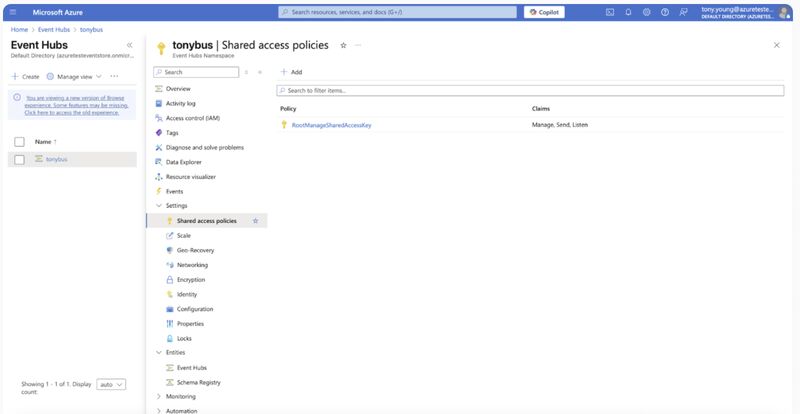Open Overview in resource menu
Viewport: 800px width, 414px height.
click(x=178, y=89)
